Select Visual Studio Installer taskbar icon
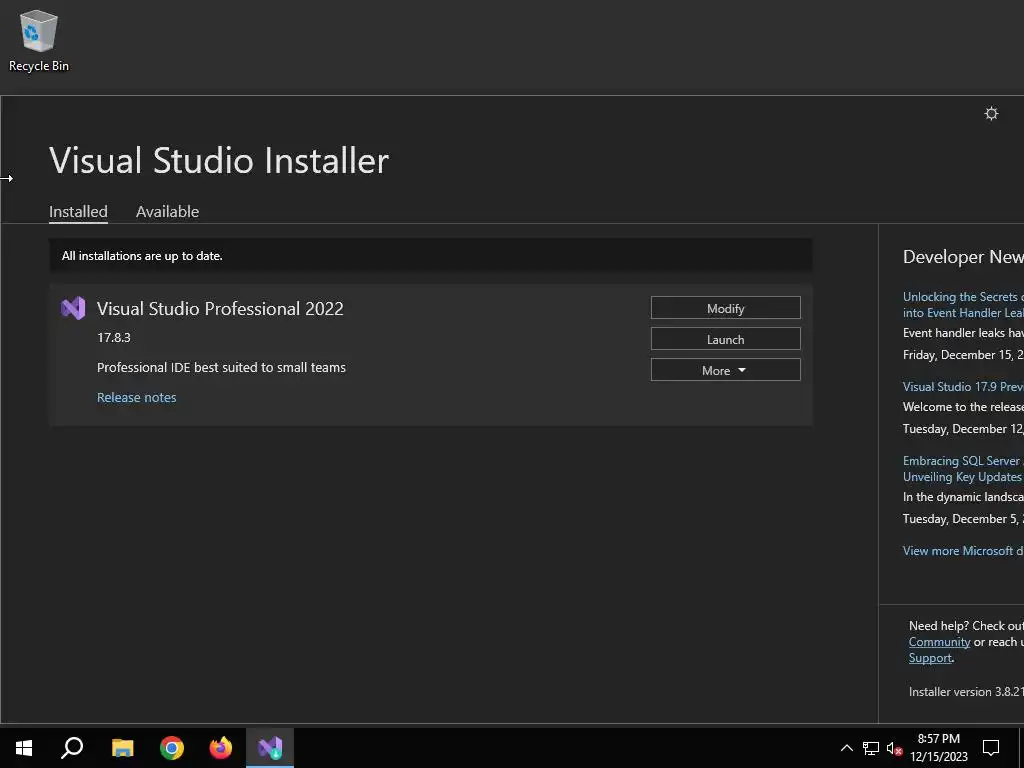 point(270,748)
